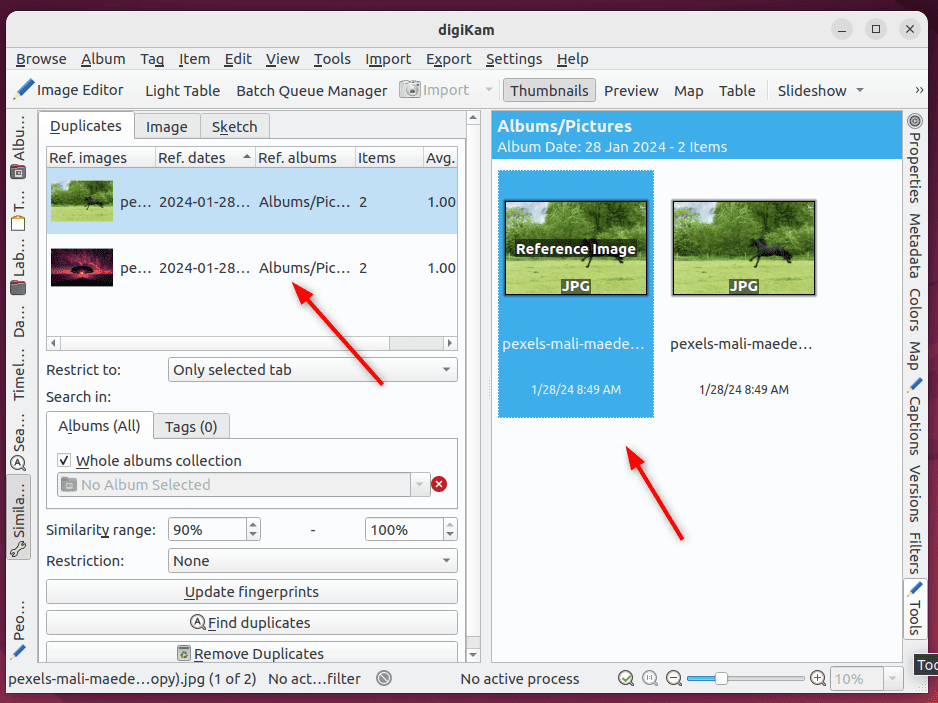Switch to the Sketch tab
Image resolution: width=938 pixels, height=703 pixels.
(x=234, y=127)
